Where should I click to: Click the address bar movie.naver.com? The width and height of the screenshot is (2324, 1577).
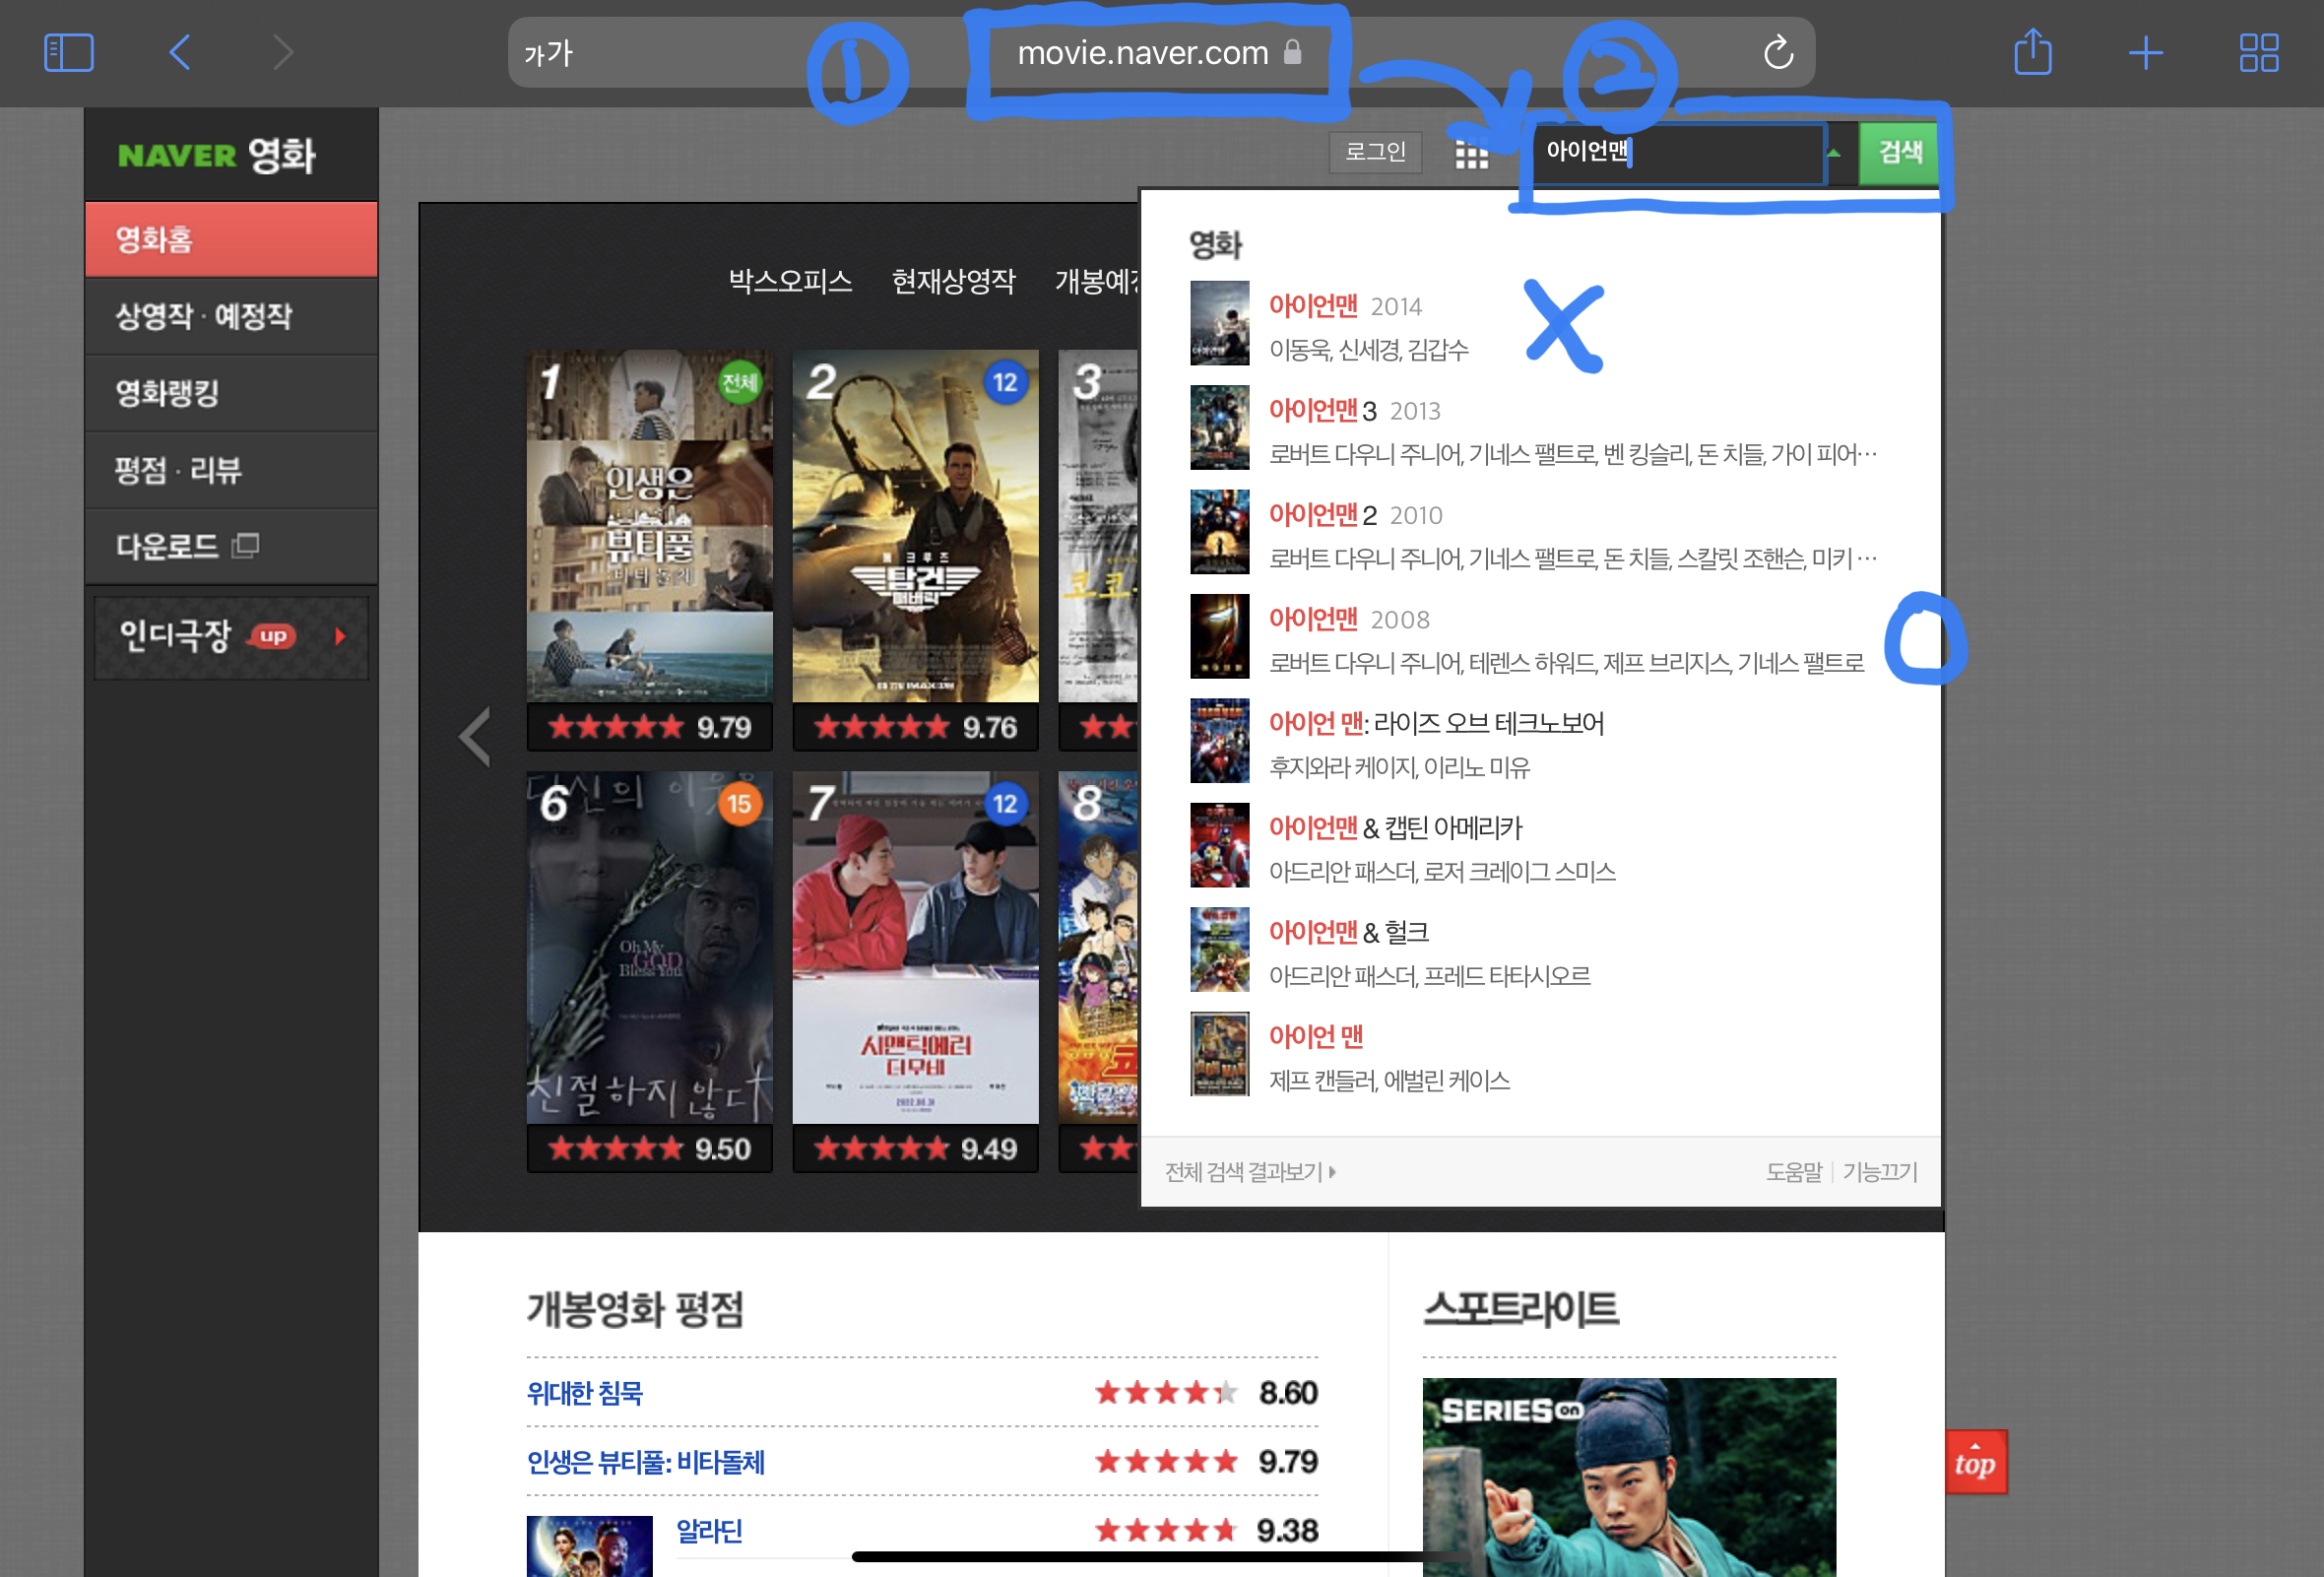coord(1159,52)
